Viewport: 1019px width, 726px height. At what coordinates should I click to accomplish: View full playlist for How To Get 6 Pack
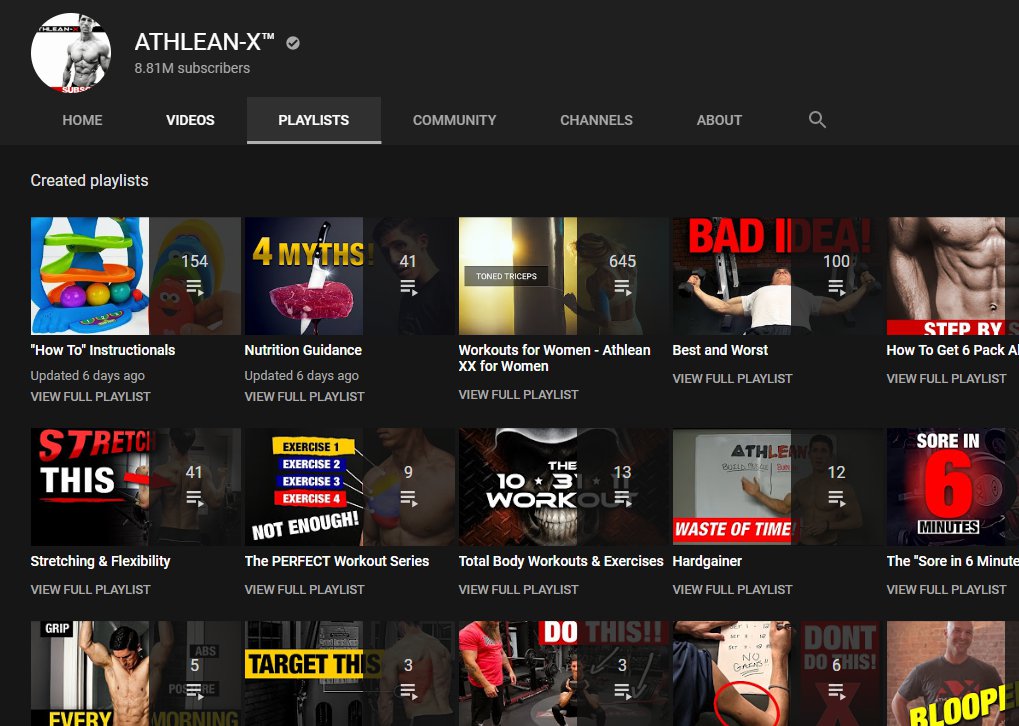pyautogui.click(x=946, y=378)
